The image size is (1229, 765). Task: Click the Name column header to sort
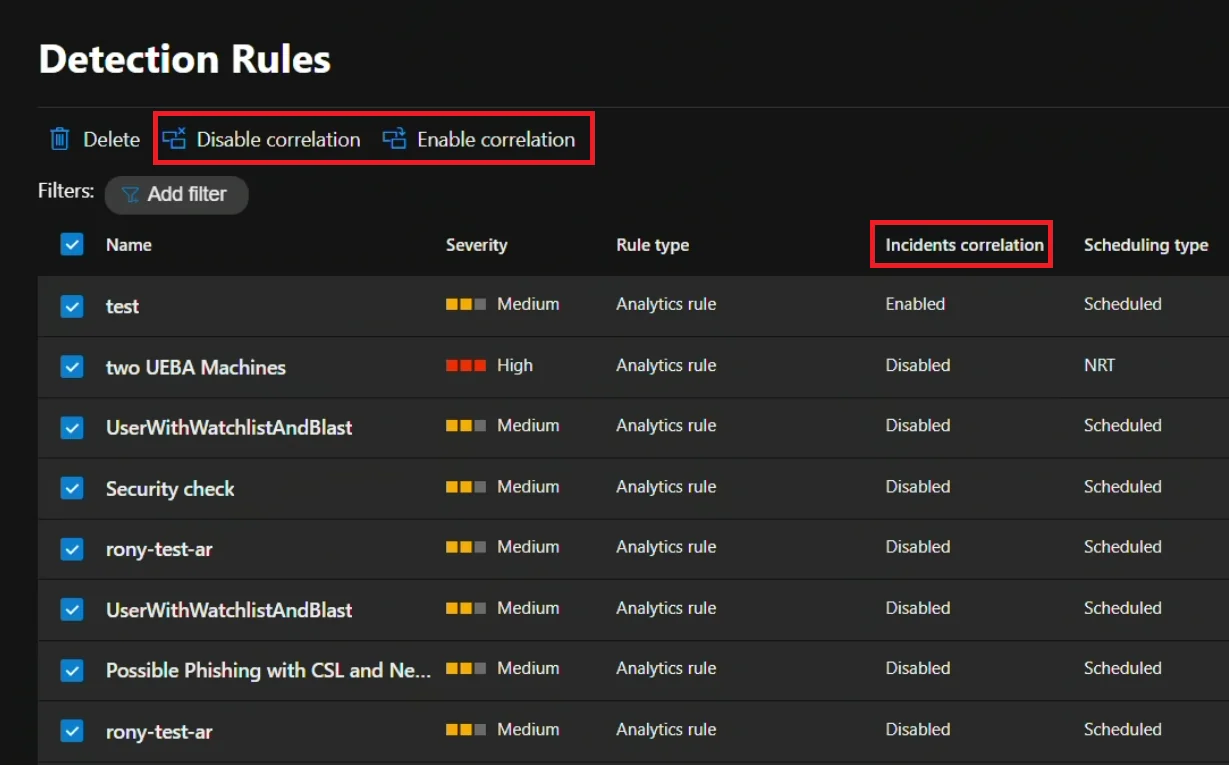tap(128, 244)
